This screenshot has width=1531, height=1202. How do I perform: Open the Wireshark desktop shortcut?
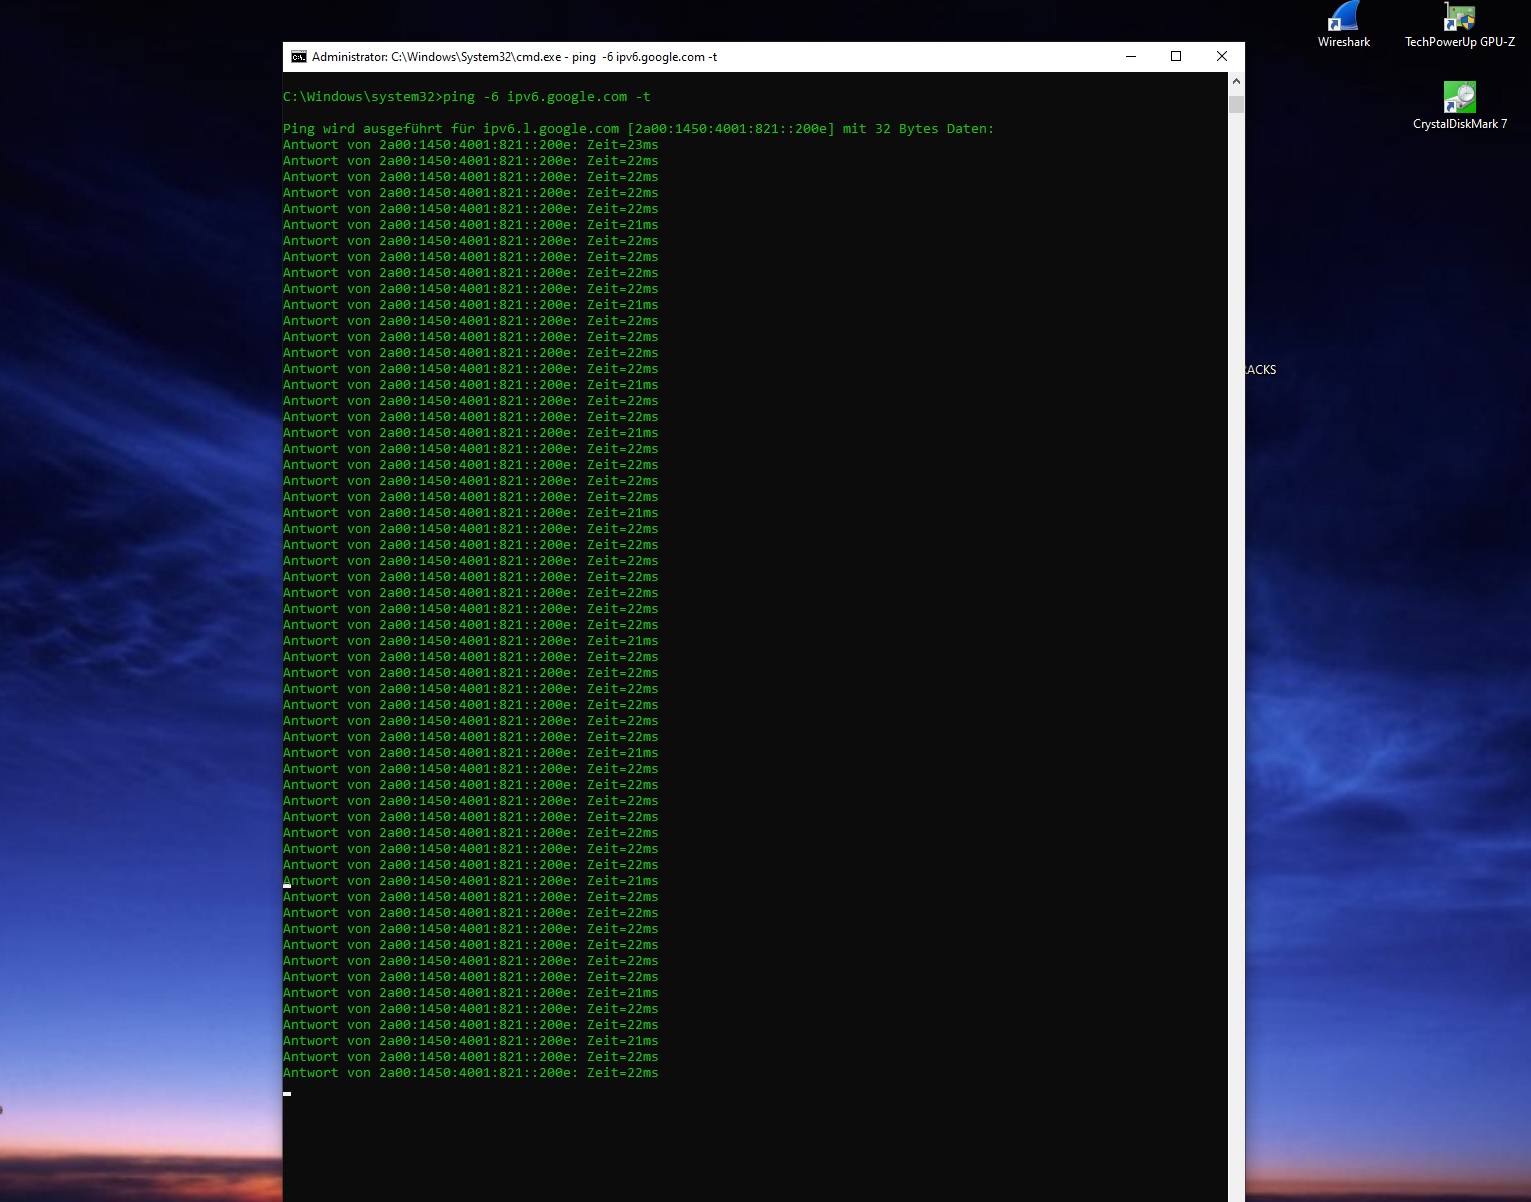click(x=1343, y=25)
